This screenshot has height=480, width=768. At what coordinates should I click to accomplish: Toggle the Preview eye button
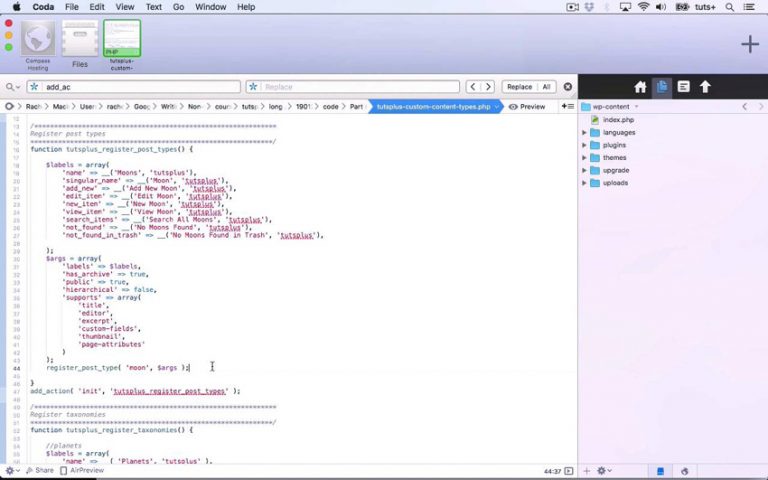click(527, 106)
